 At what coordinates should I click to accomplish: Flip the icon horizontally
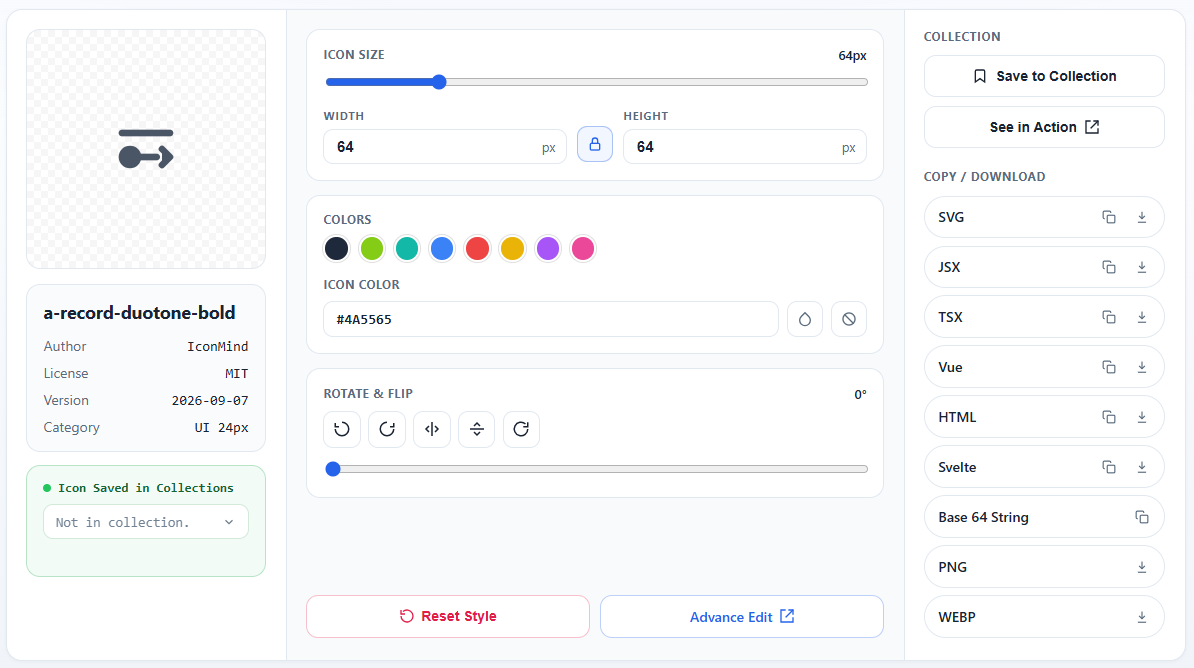432,429
